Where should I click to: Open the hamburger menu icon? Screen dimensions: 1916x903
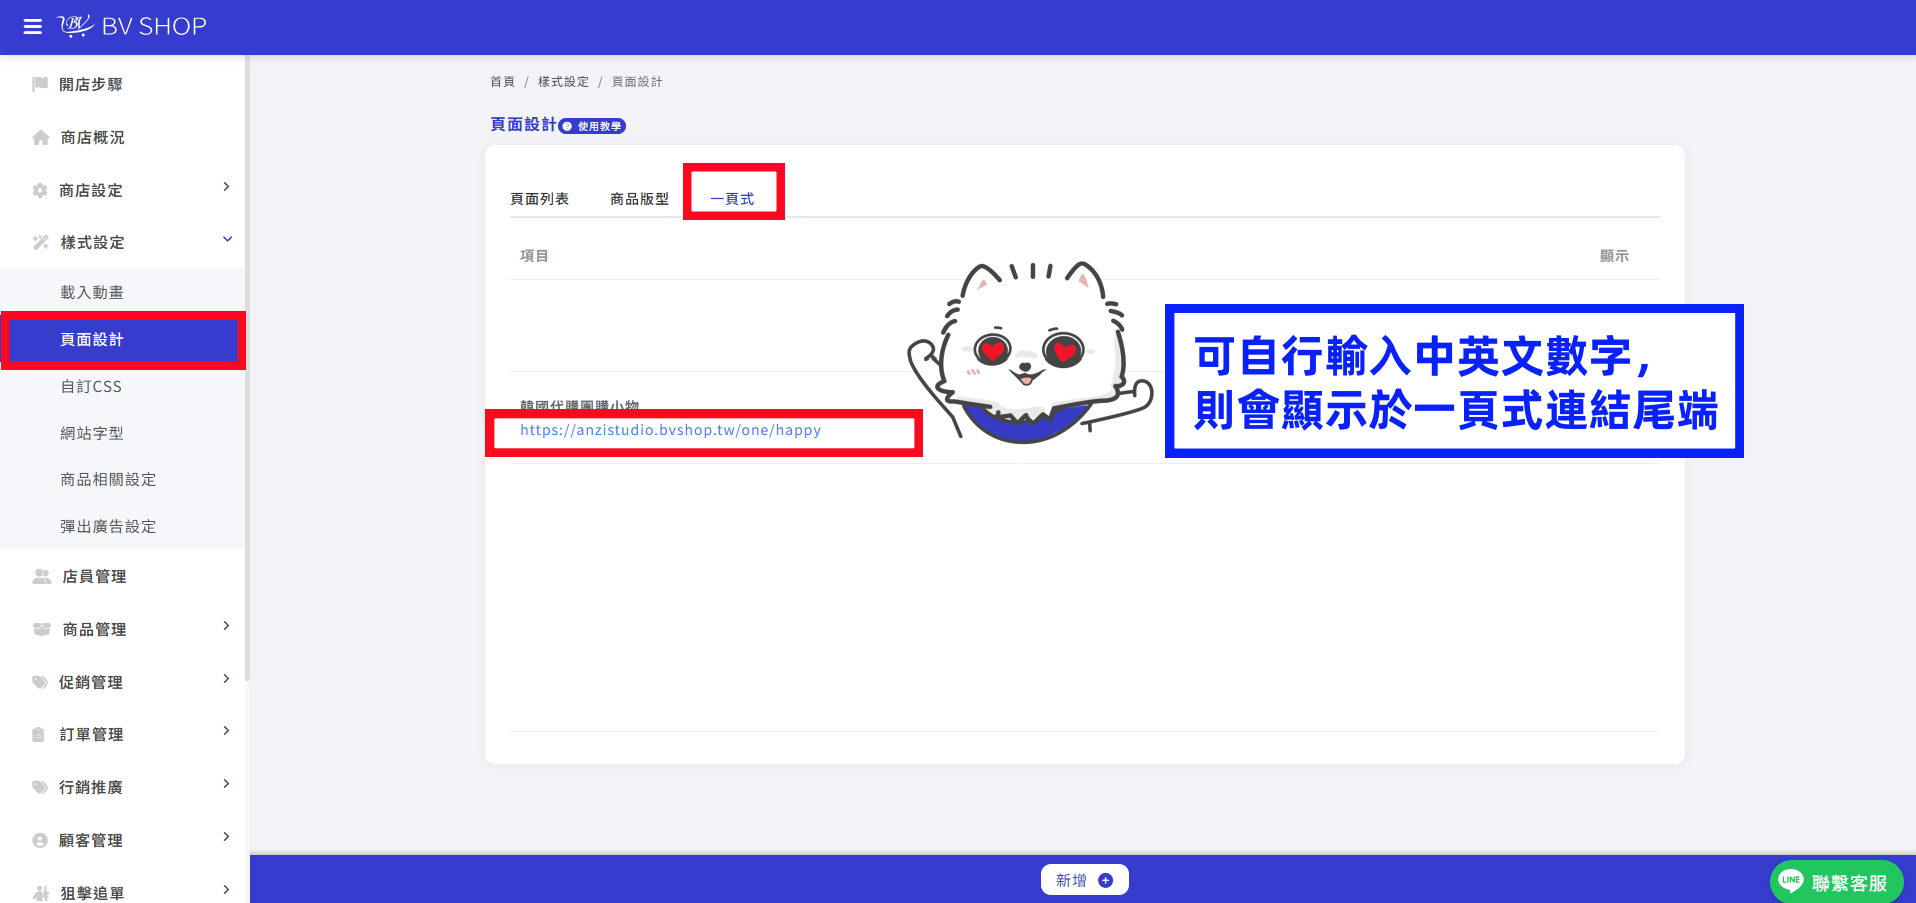click(32, 27)
